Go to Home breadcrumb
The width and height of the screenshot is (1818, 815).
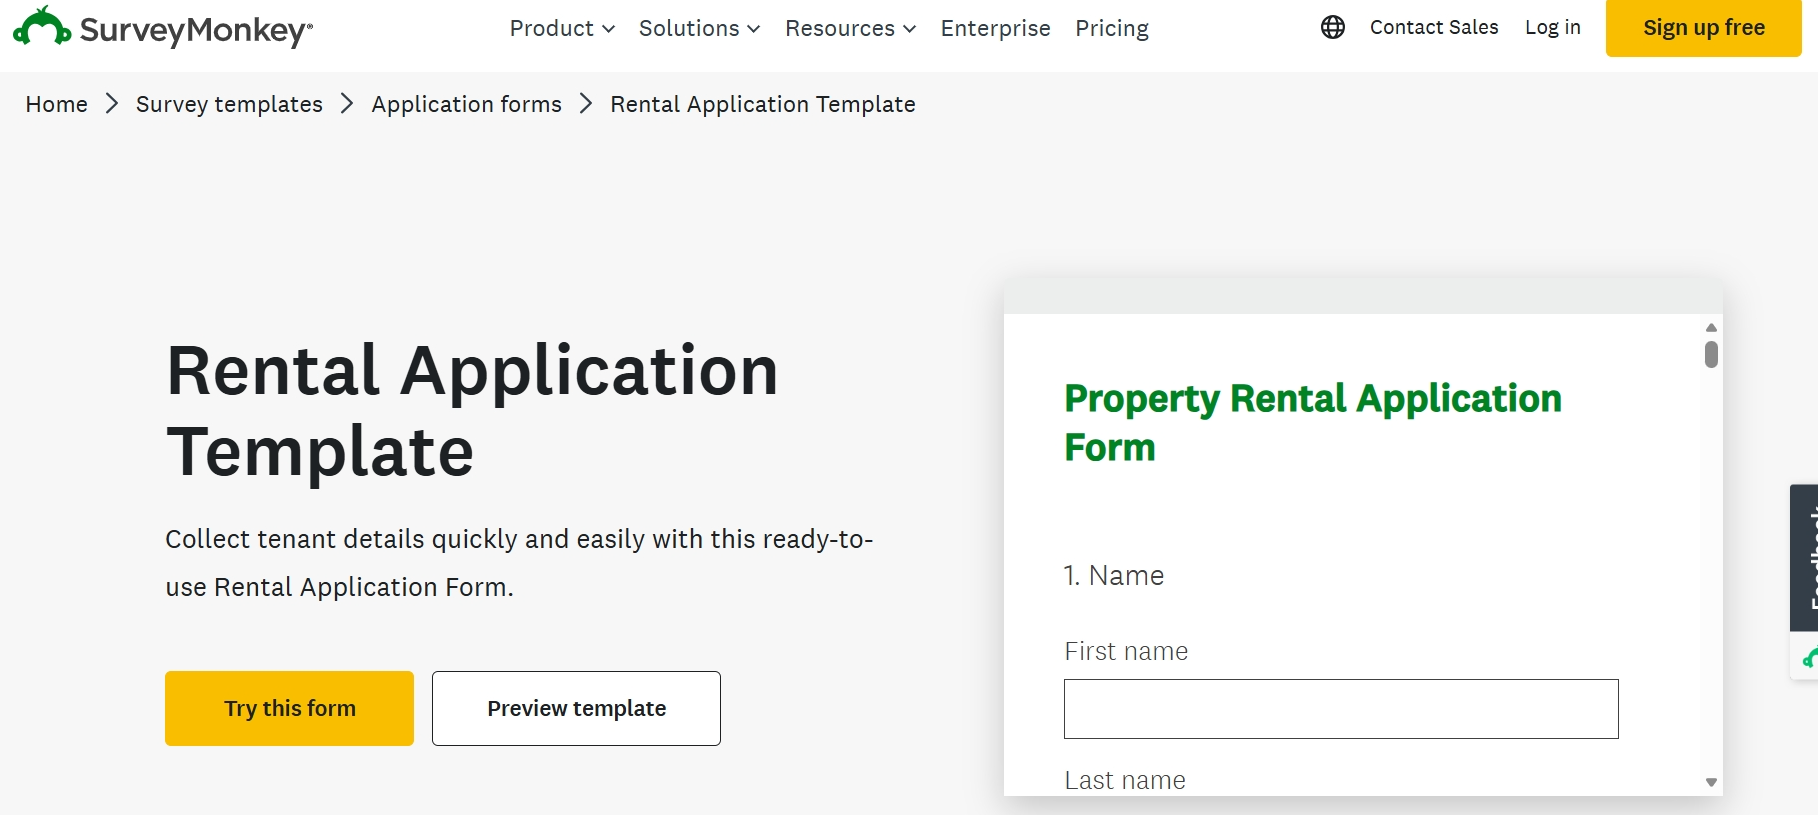(x=57, y=104)
